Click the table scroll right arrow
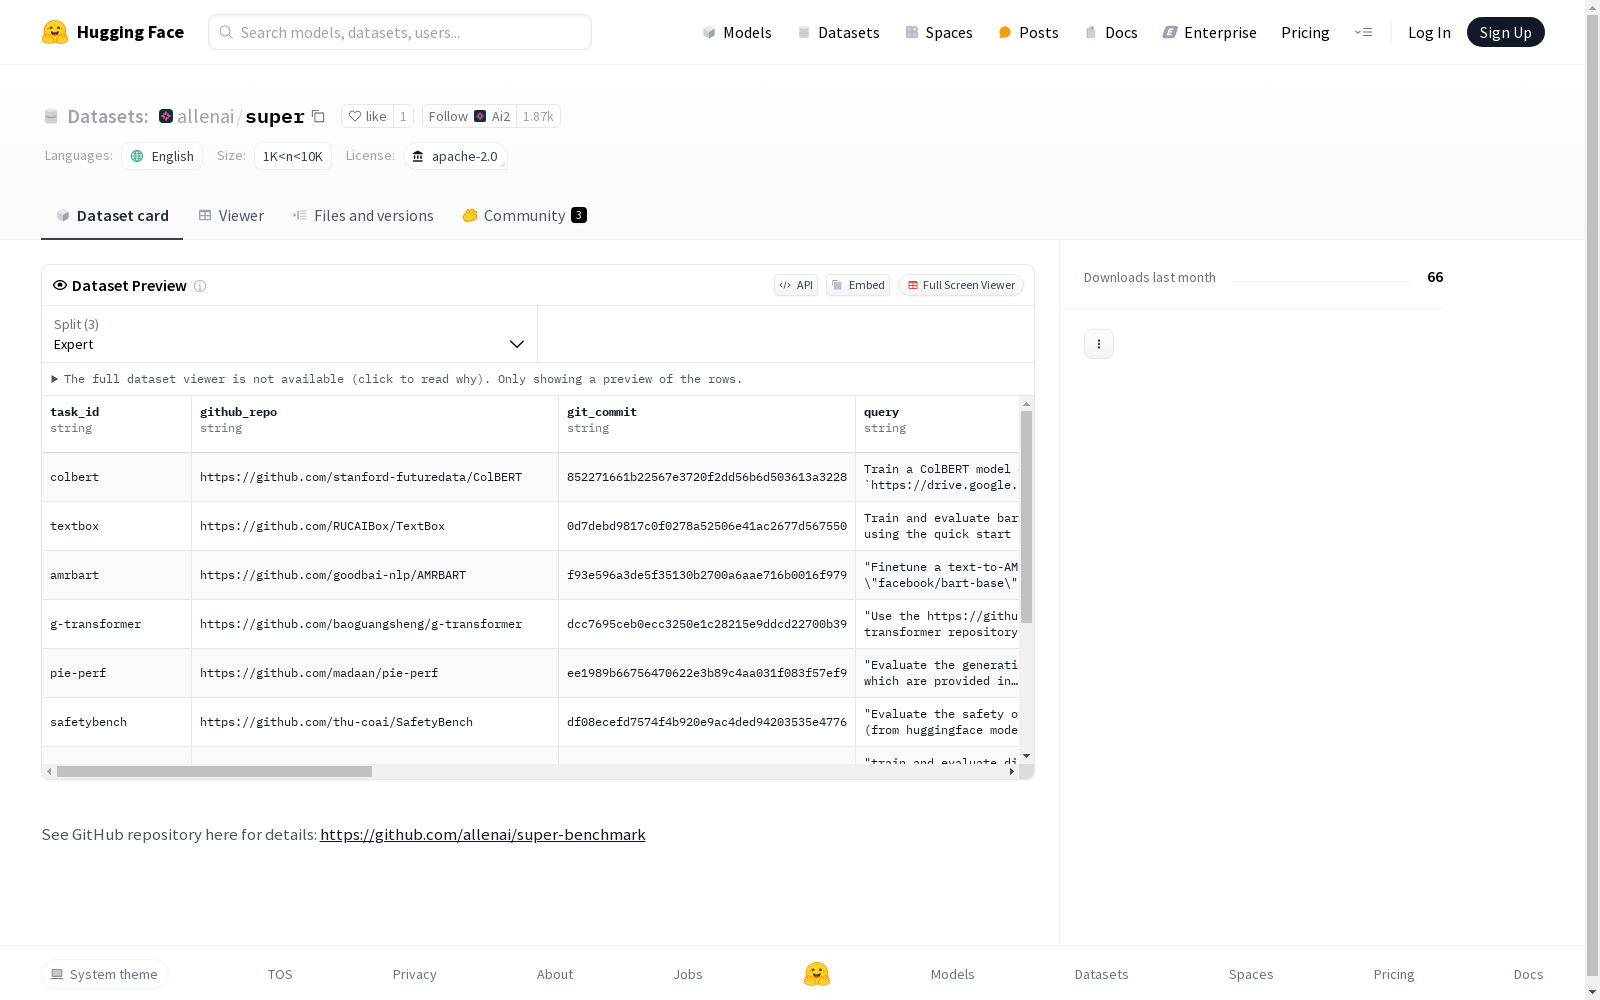 pyautogui.click(x=1012, y=771)
